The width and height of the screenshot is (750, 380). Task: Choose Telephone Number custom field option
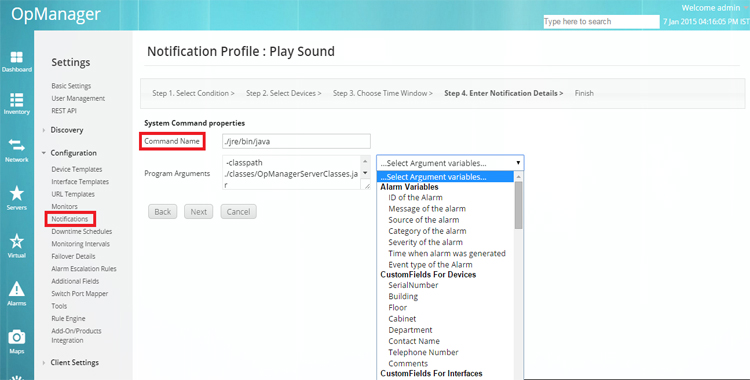[423, 352]
